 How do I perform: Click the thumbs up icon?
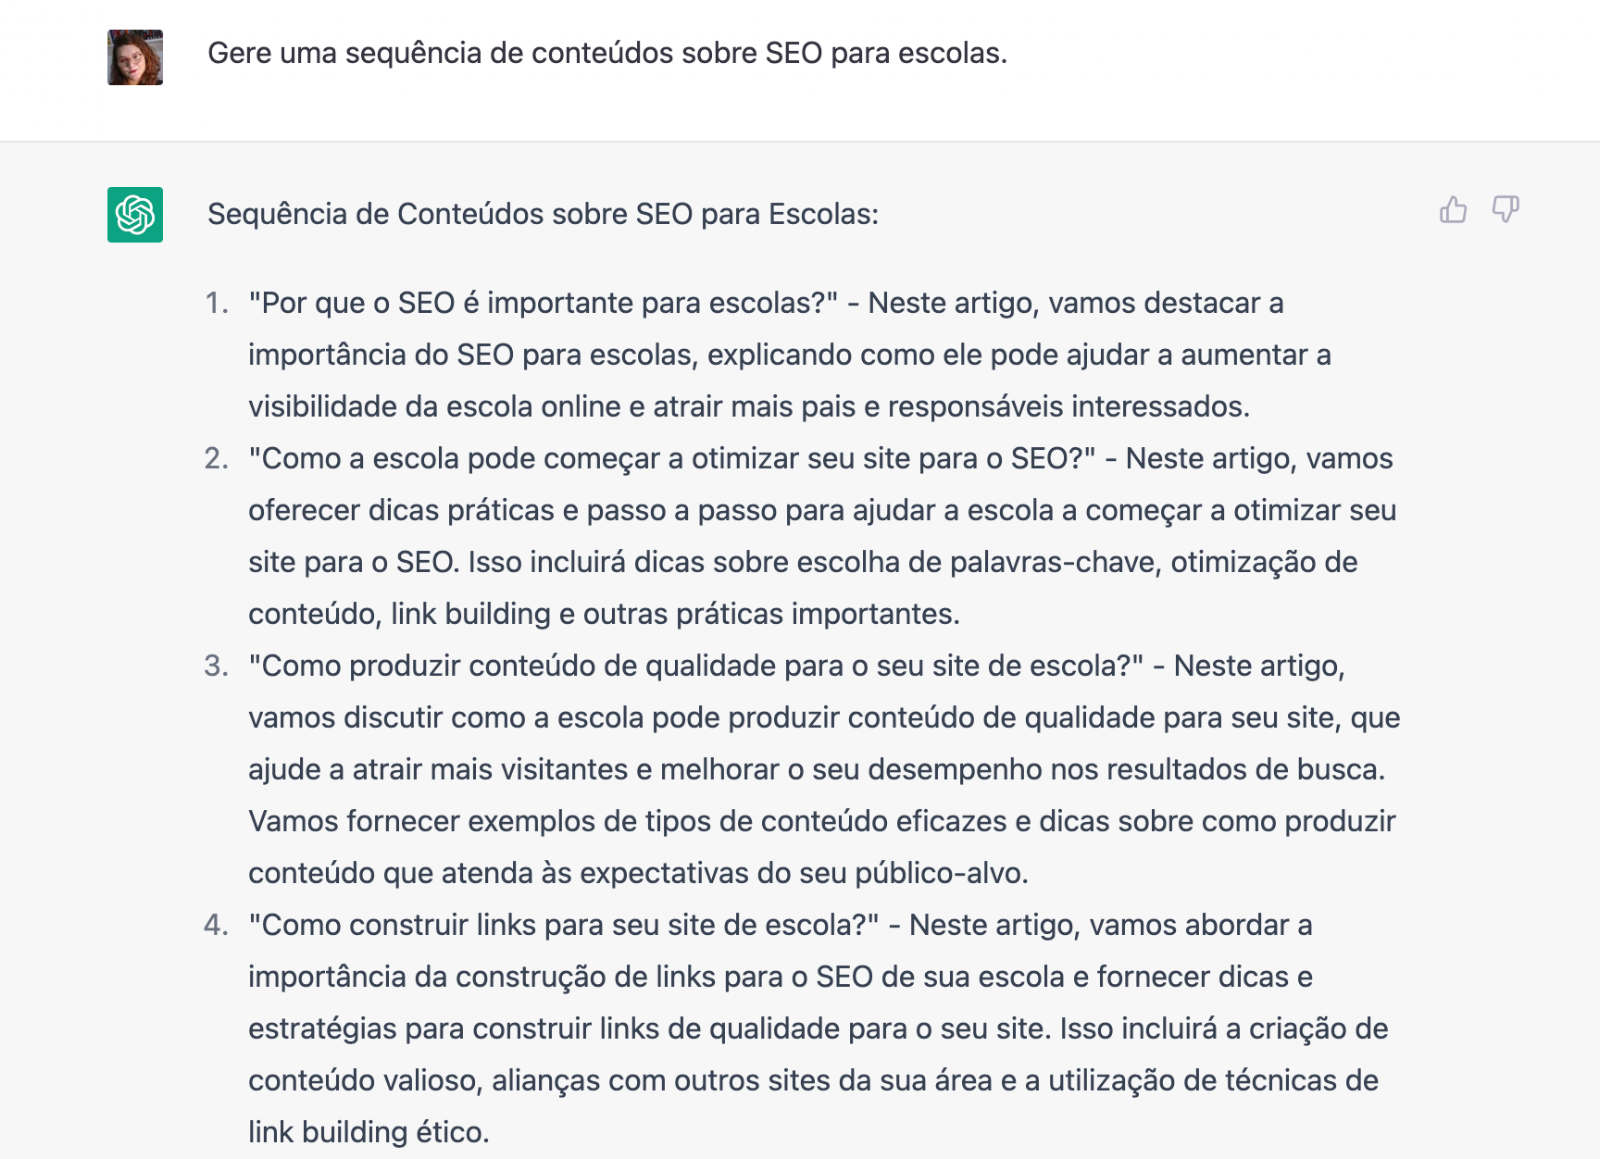[x=1453, y=210]
